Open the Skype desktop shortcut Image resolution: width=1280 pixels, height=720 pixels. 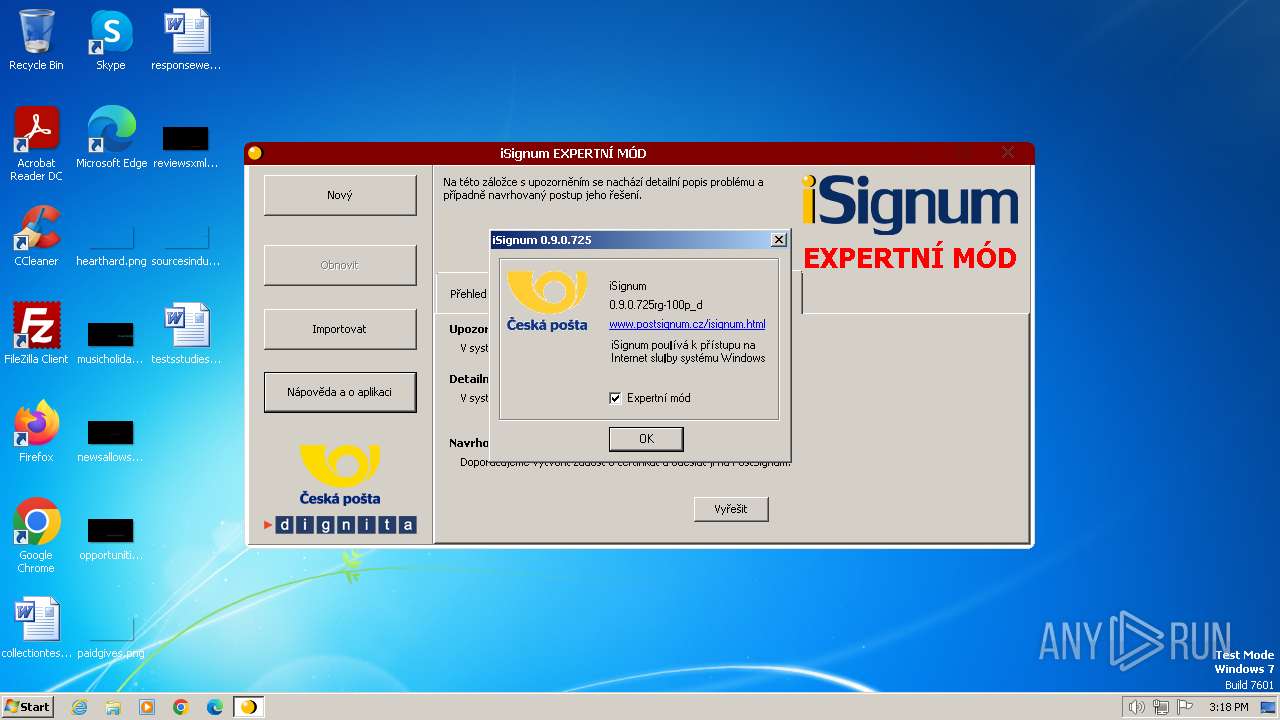tap(111, 40)
